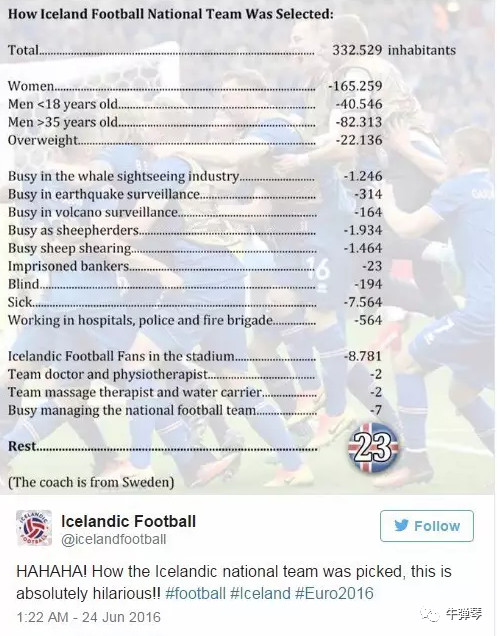The height and width of the screenshot is (636, 497).
Task: Click the WeChat watermark logo icon
Action: (x=430, y=615)
